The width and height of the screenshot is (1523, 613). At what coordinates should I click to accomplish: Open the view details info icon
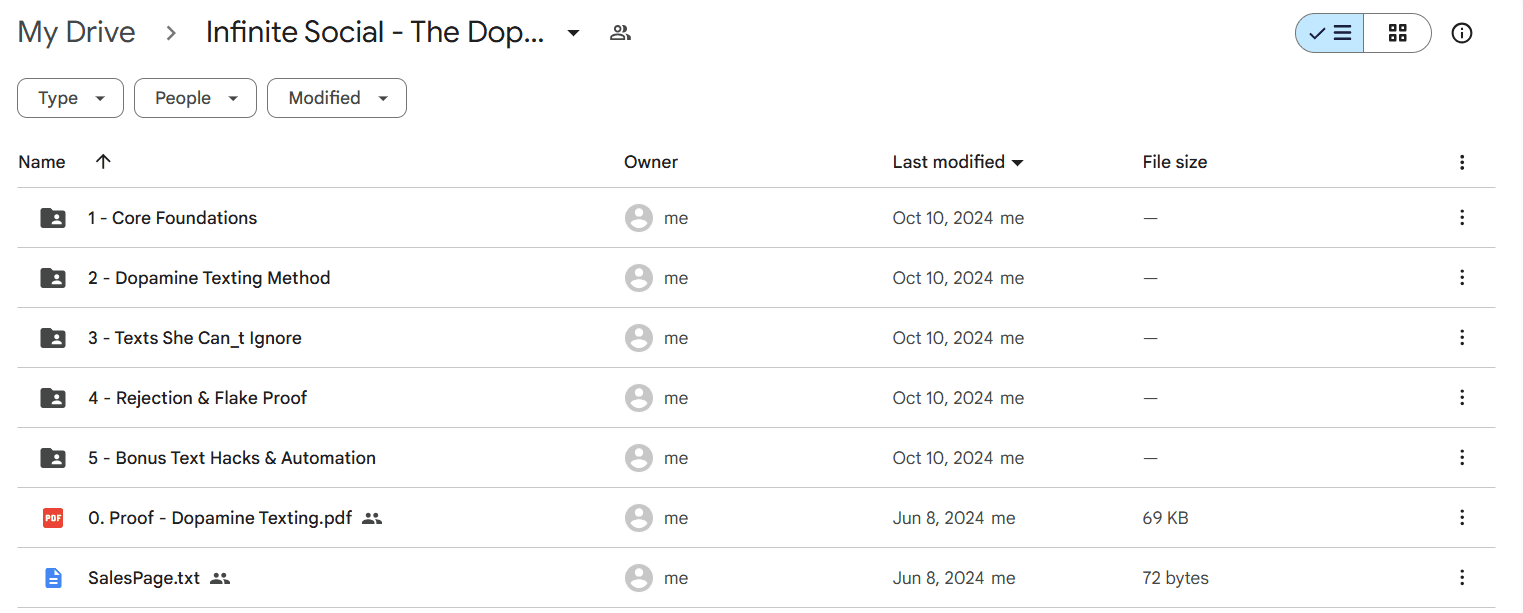point(1462,33)
